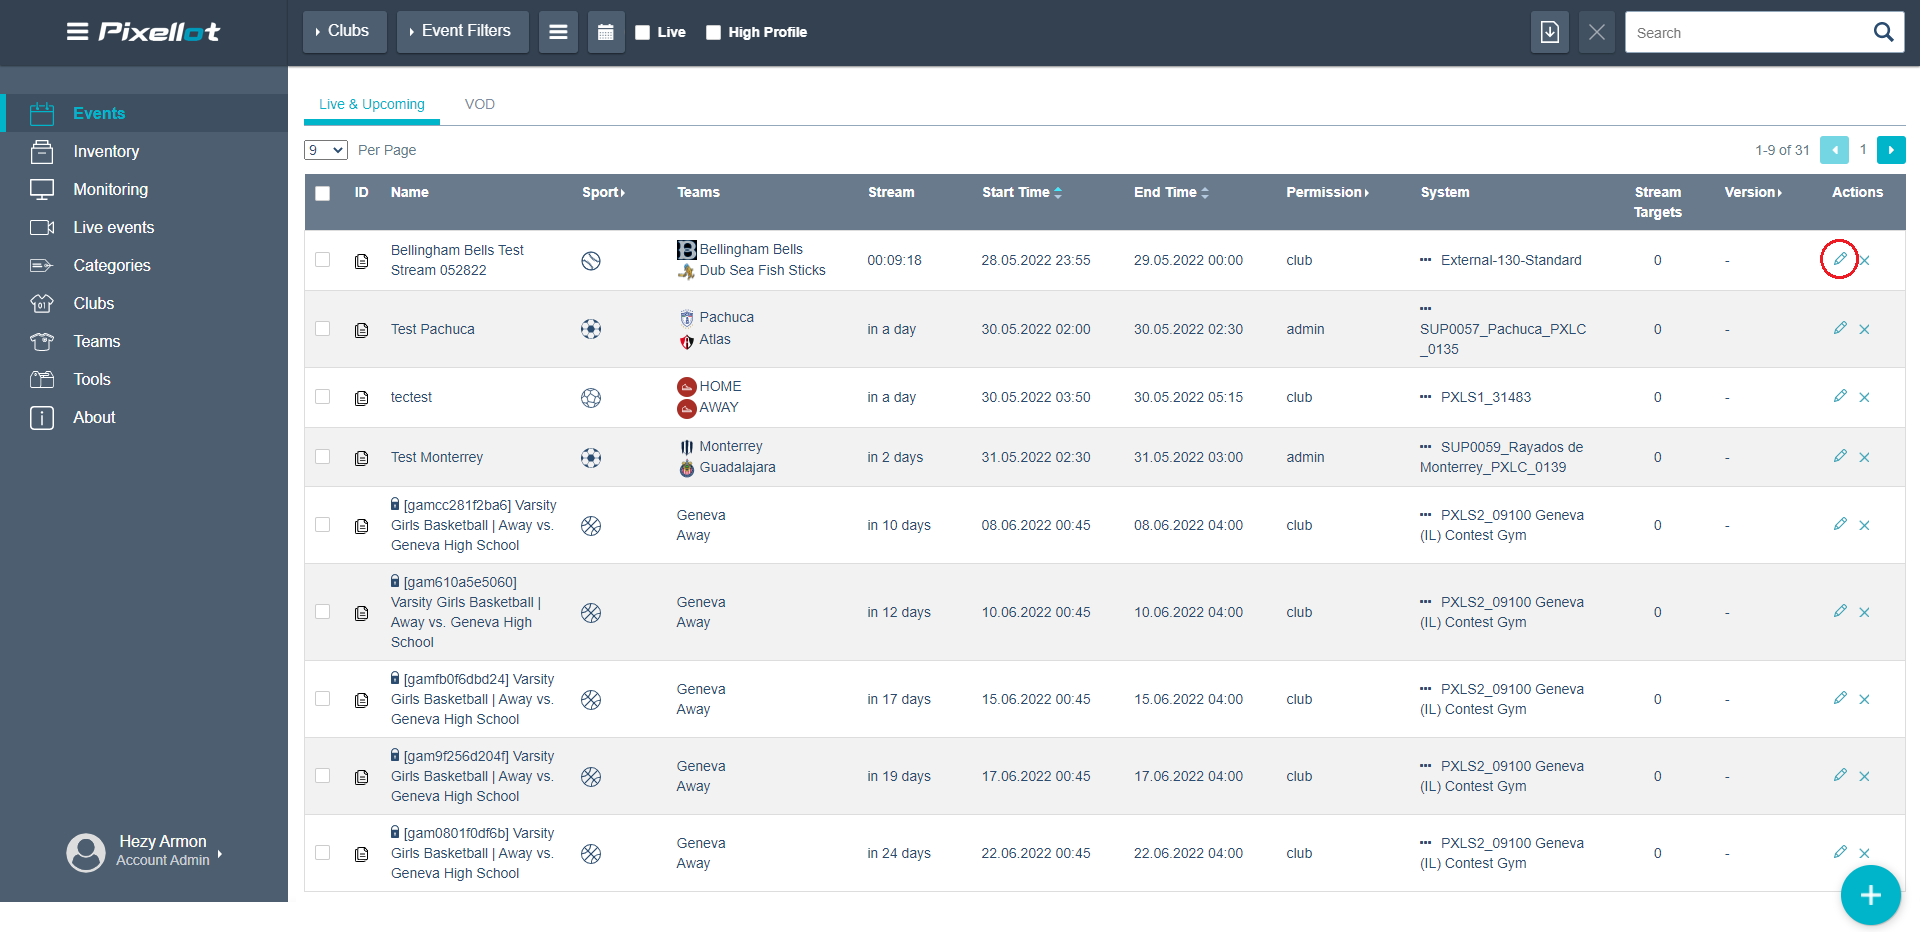Check the select-all checkbox in table header
The image size is (1920, 932).
[322, 193]
